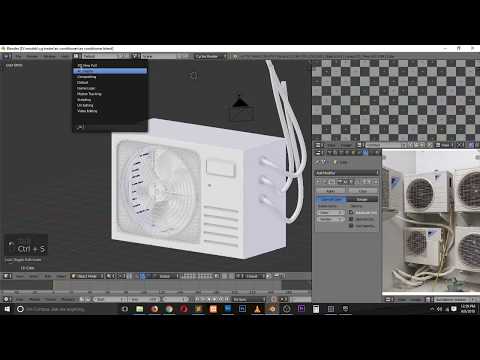This screenshot has width=480, height=360.
Task: Open the No Sync dropdown
Action: tap(249, 299)
